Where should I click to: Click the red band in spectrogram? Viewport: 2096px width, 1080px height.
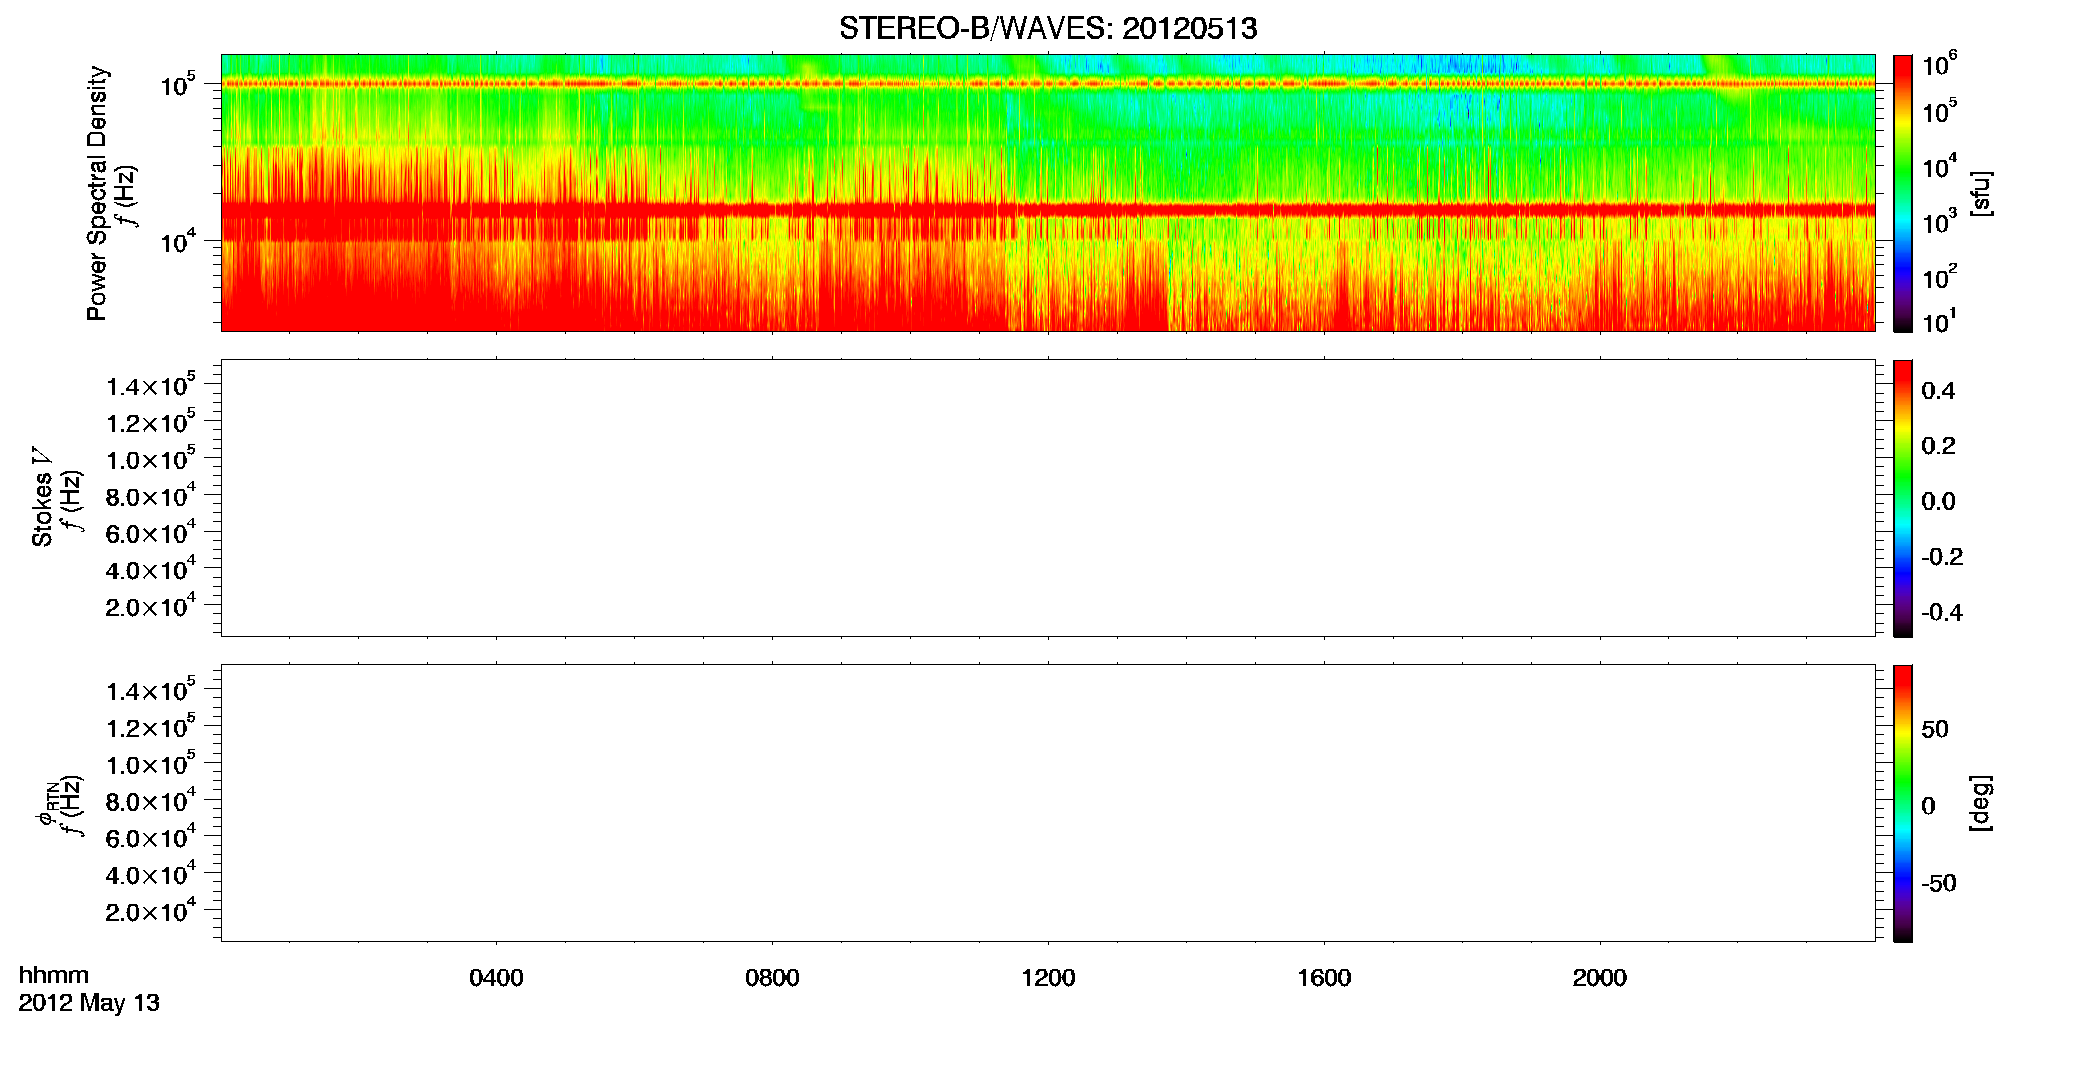click(x=1048, y=210)
